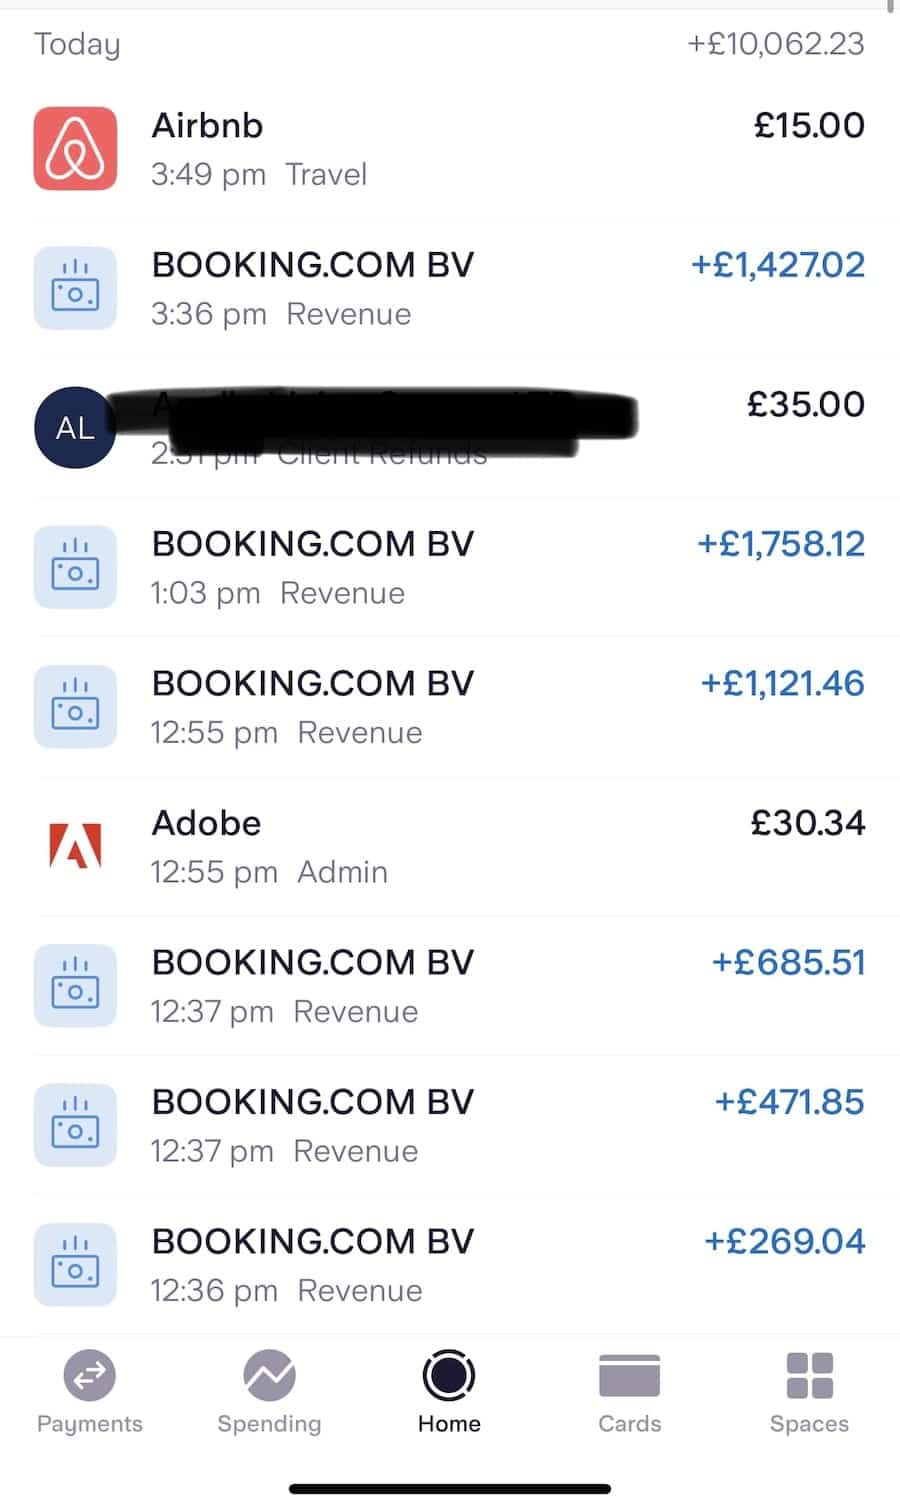Screen dimensions: 900x1511
Task: Open the Adobe £30.34 Admin transaction
Action: (450, 846)
